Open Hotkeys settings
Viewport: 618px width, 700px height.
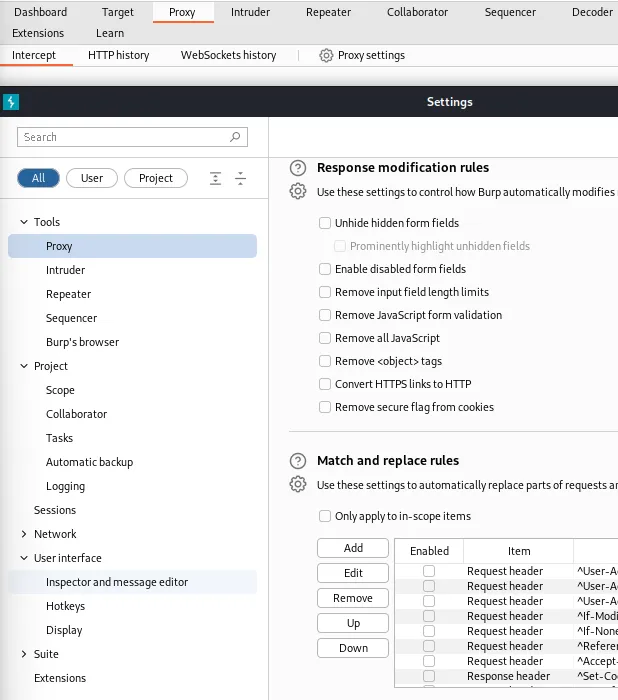pos(65,606)
